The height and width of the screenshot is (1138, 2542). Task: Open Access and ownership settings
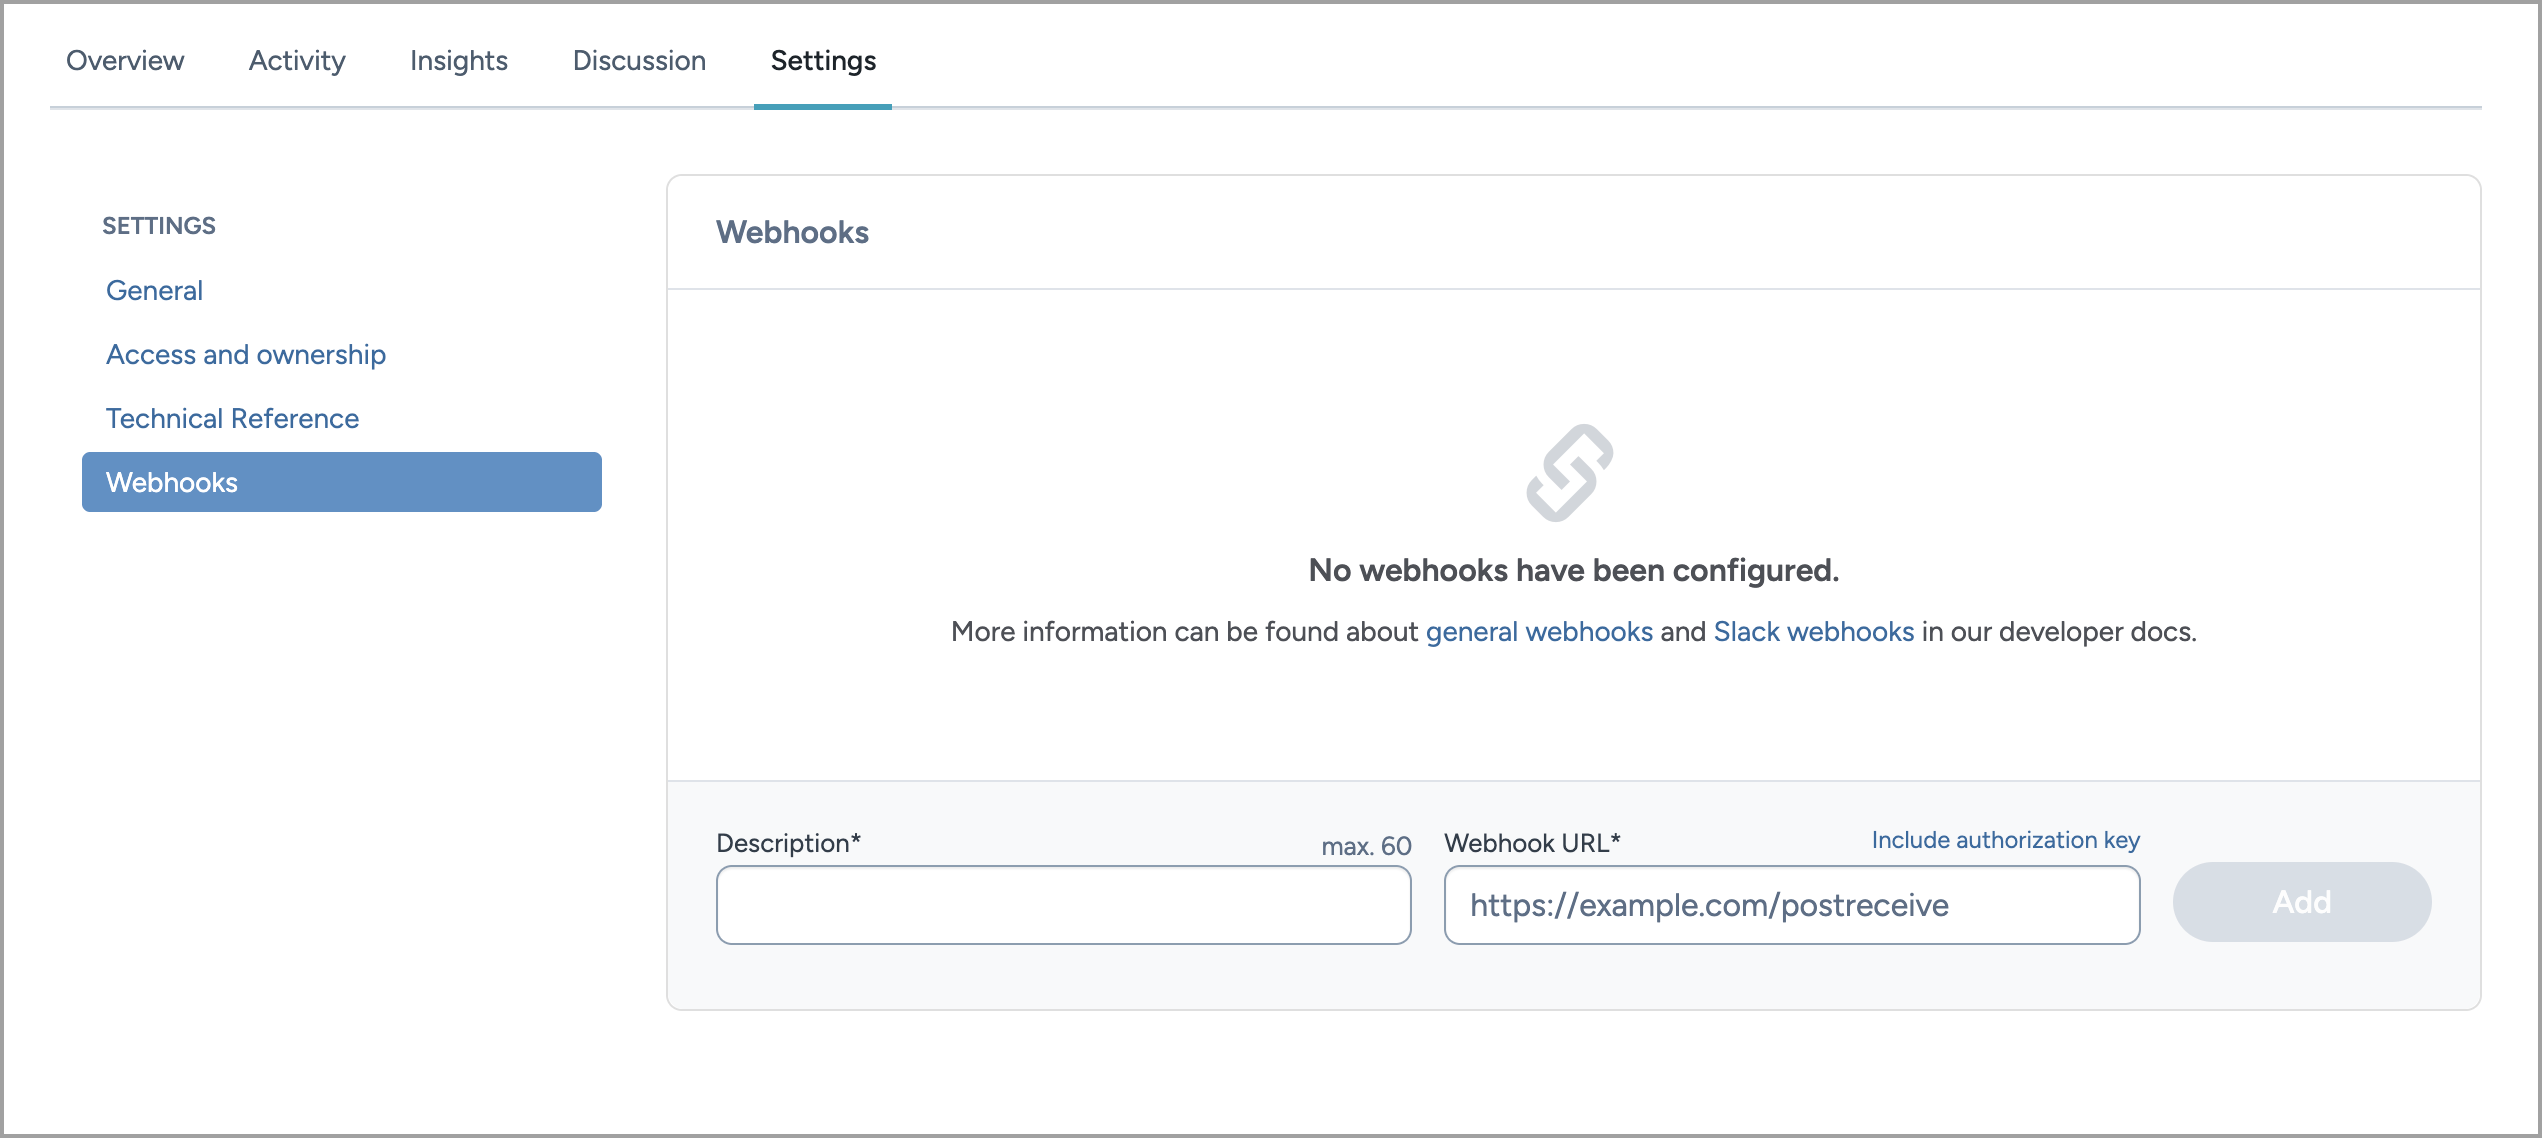(246, 354)
